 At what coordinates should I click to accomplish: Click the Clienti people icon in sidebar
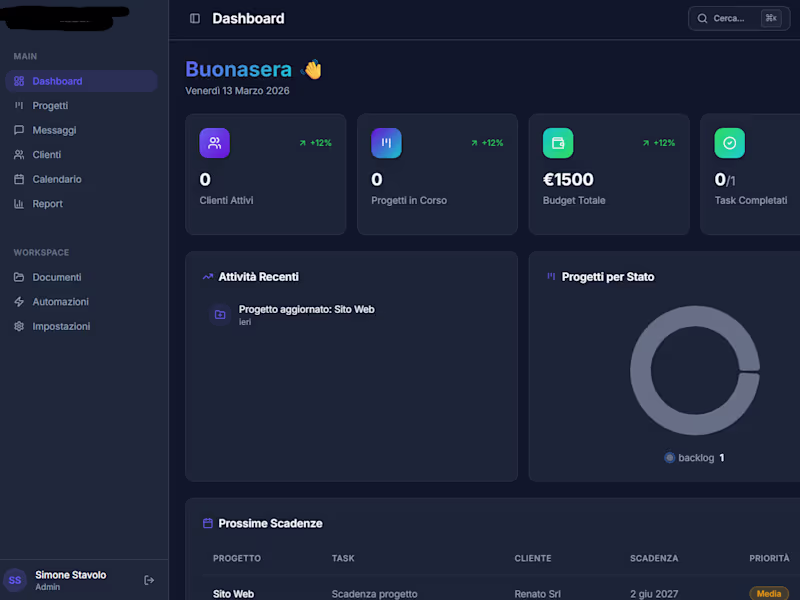(x=19, y=155)
